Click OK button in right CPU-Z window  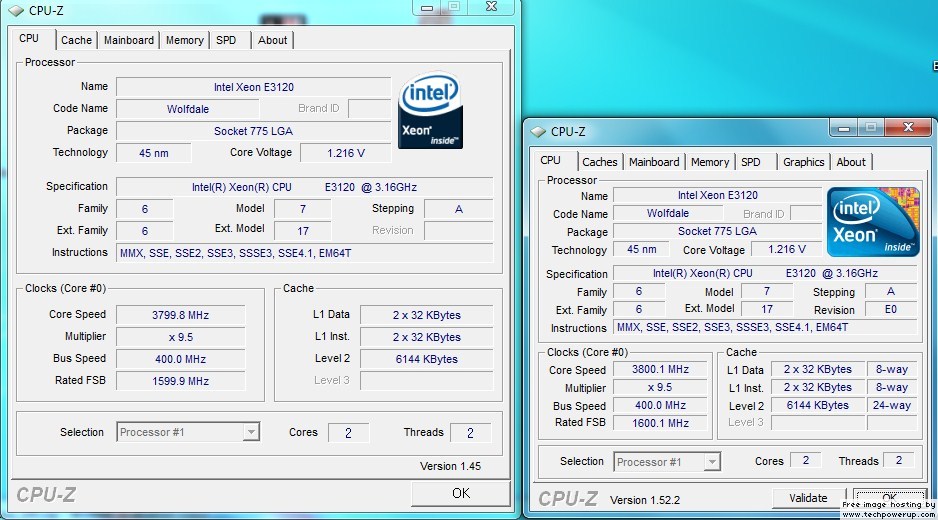click(890, 497)
